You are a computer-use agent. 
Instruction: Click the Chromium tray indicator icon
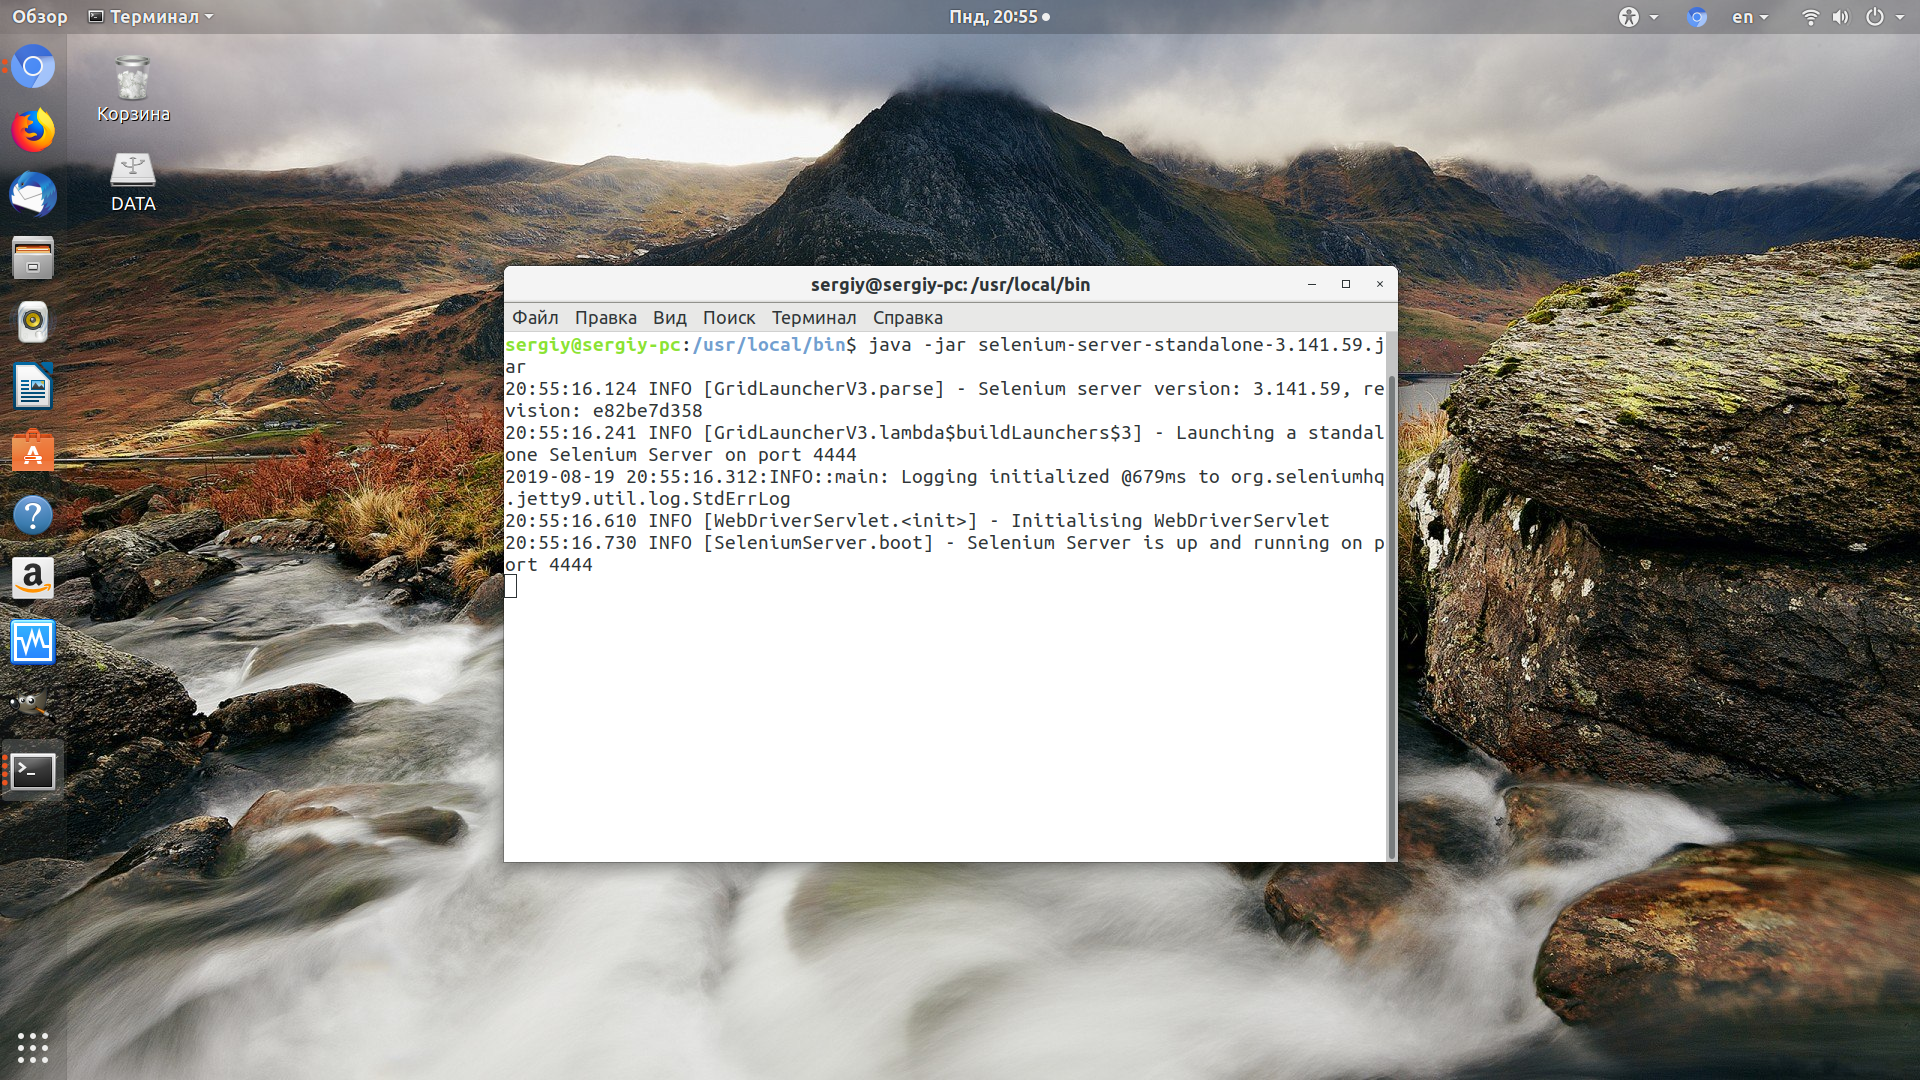(1697, 17)
